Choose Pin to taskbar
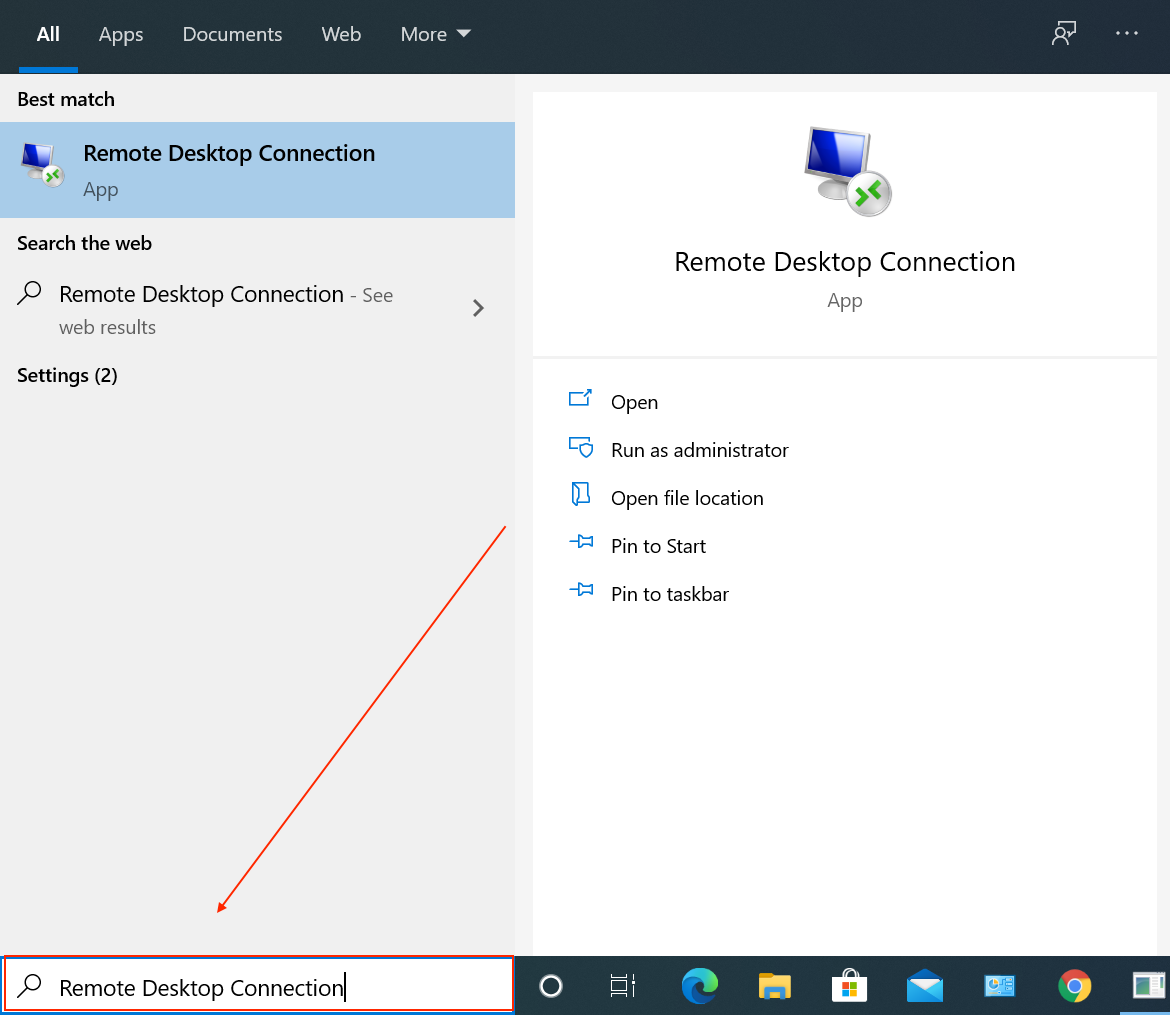 669,594
